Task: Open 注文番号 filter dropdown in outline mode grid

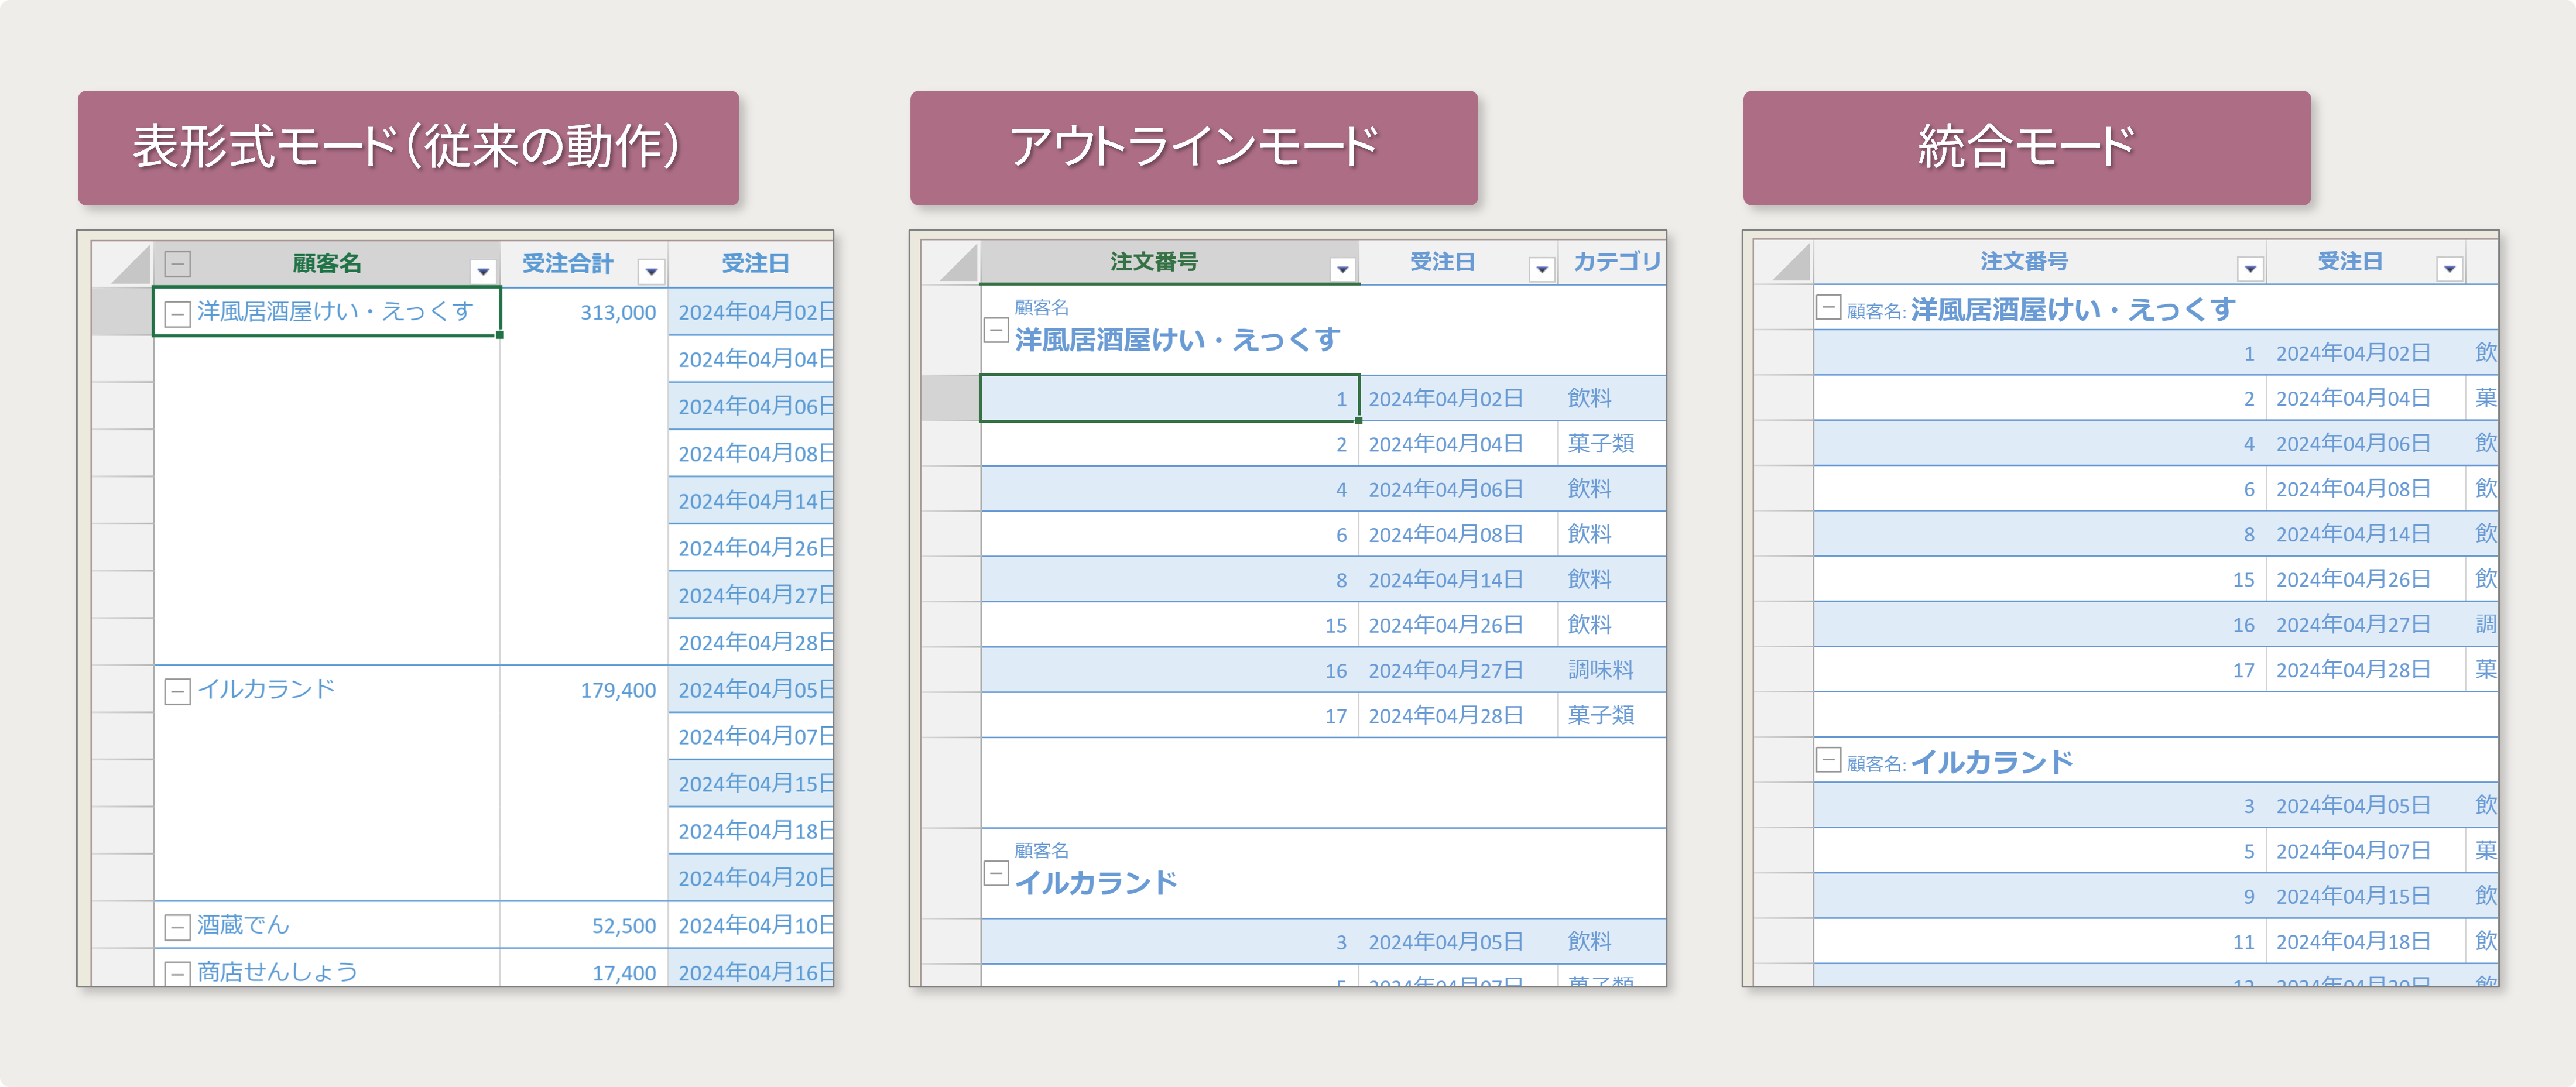Action: click(1343, 269)
